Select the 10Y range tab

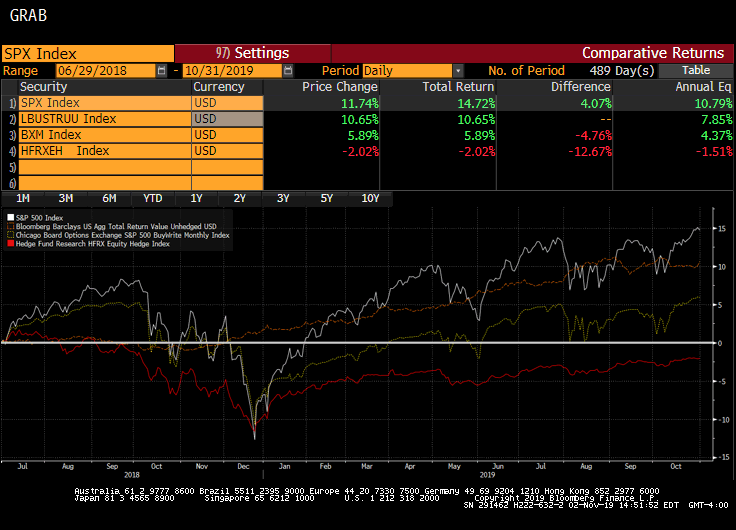point(370,199)
